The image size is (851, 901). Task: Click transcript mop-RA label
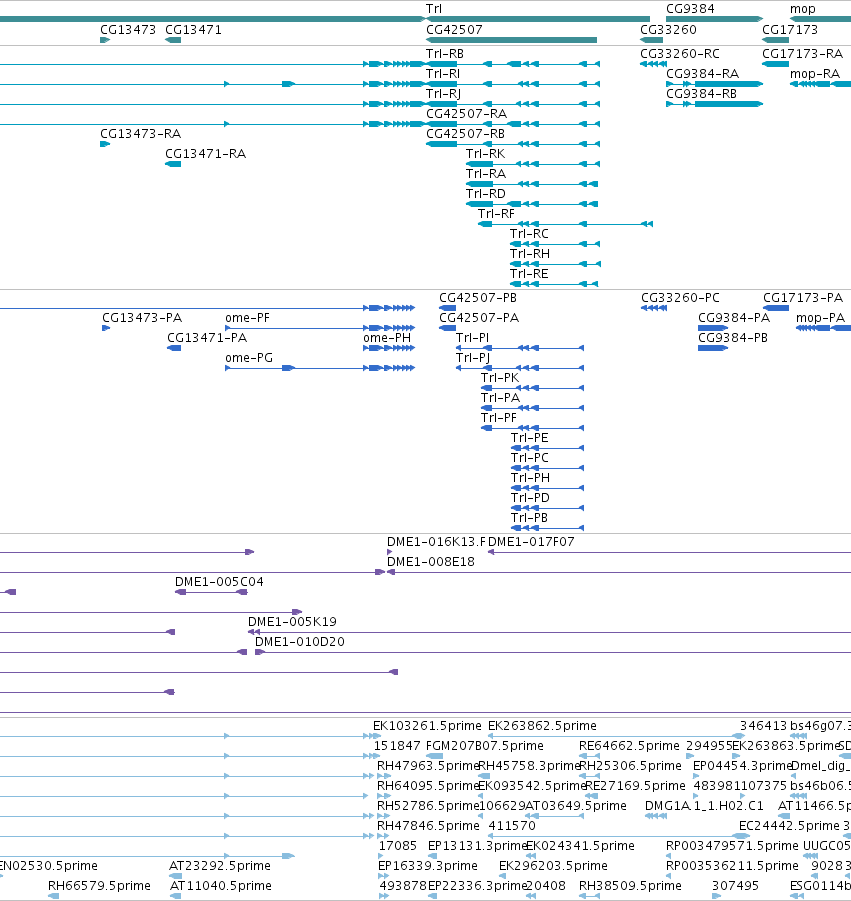click(x=815, y=74)
